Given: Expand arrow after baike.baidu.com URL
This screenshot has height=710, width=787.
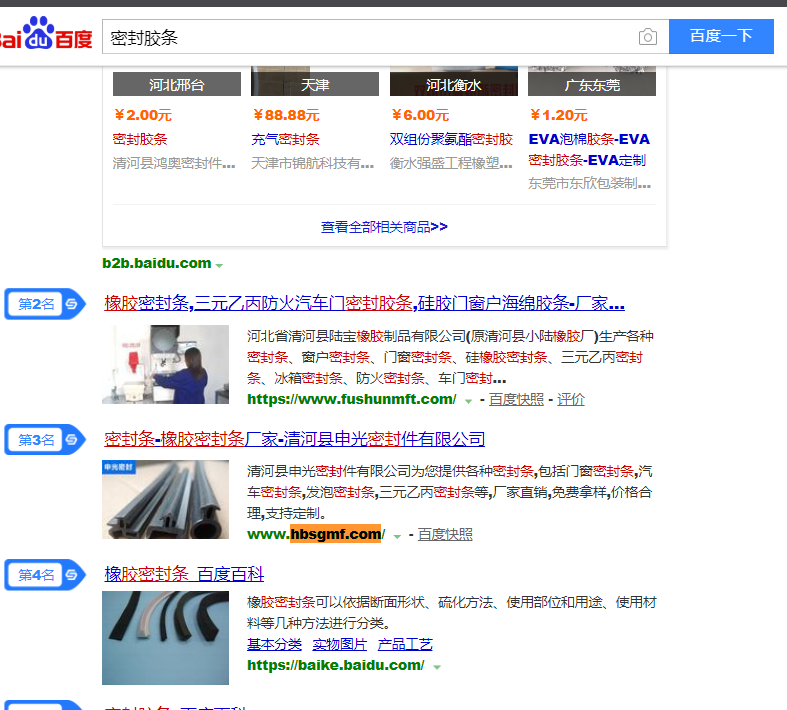Looking at the screenshot, I should 437,667.
